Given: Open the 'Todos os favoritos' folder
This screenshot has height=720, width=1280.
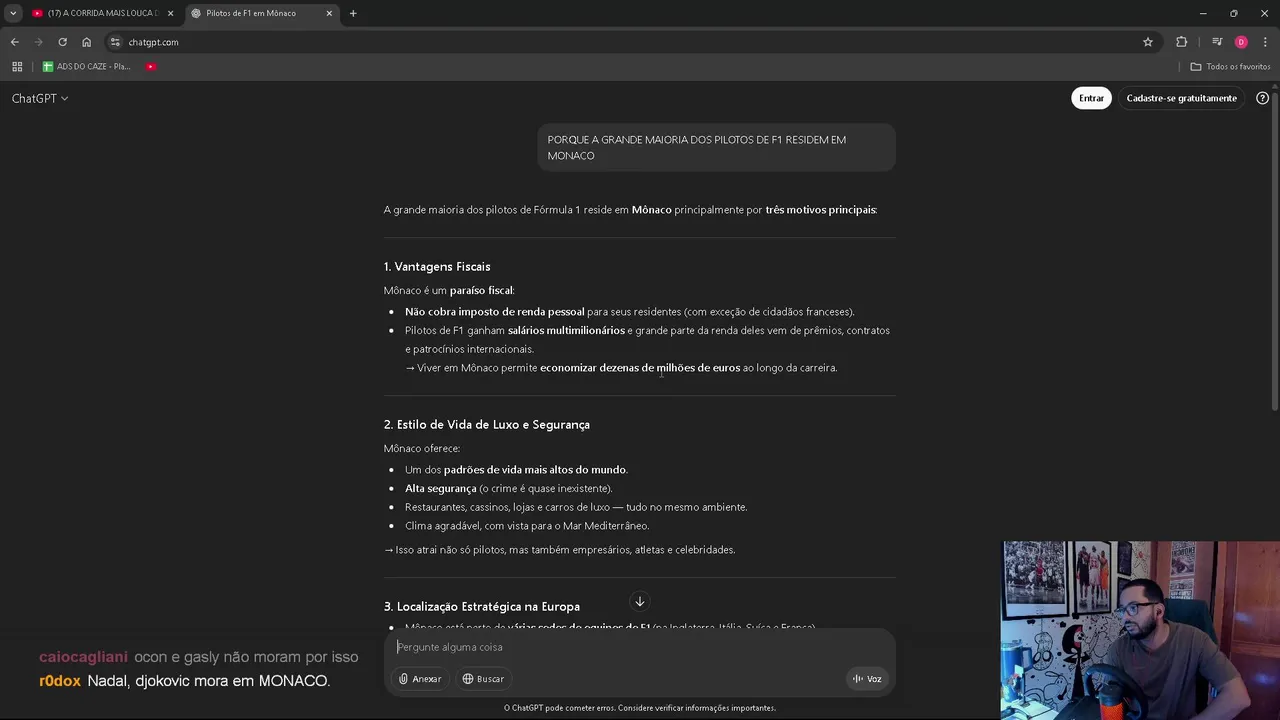Looking at the screenshot, I should coord(1230,67).
